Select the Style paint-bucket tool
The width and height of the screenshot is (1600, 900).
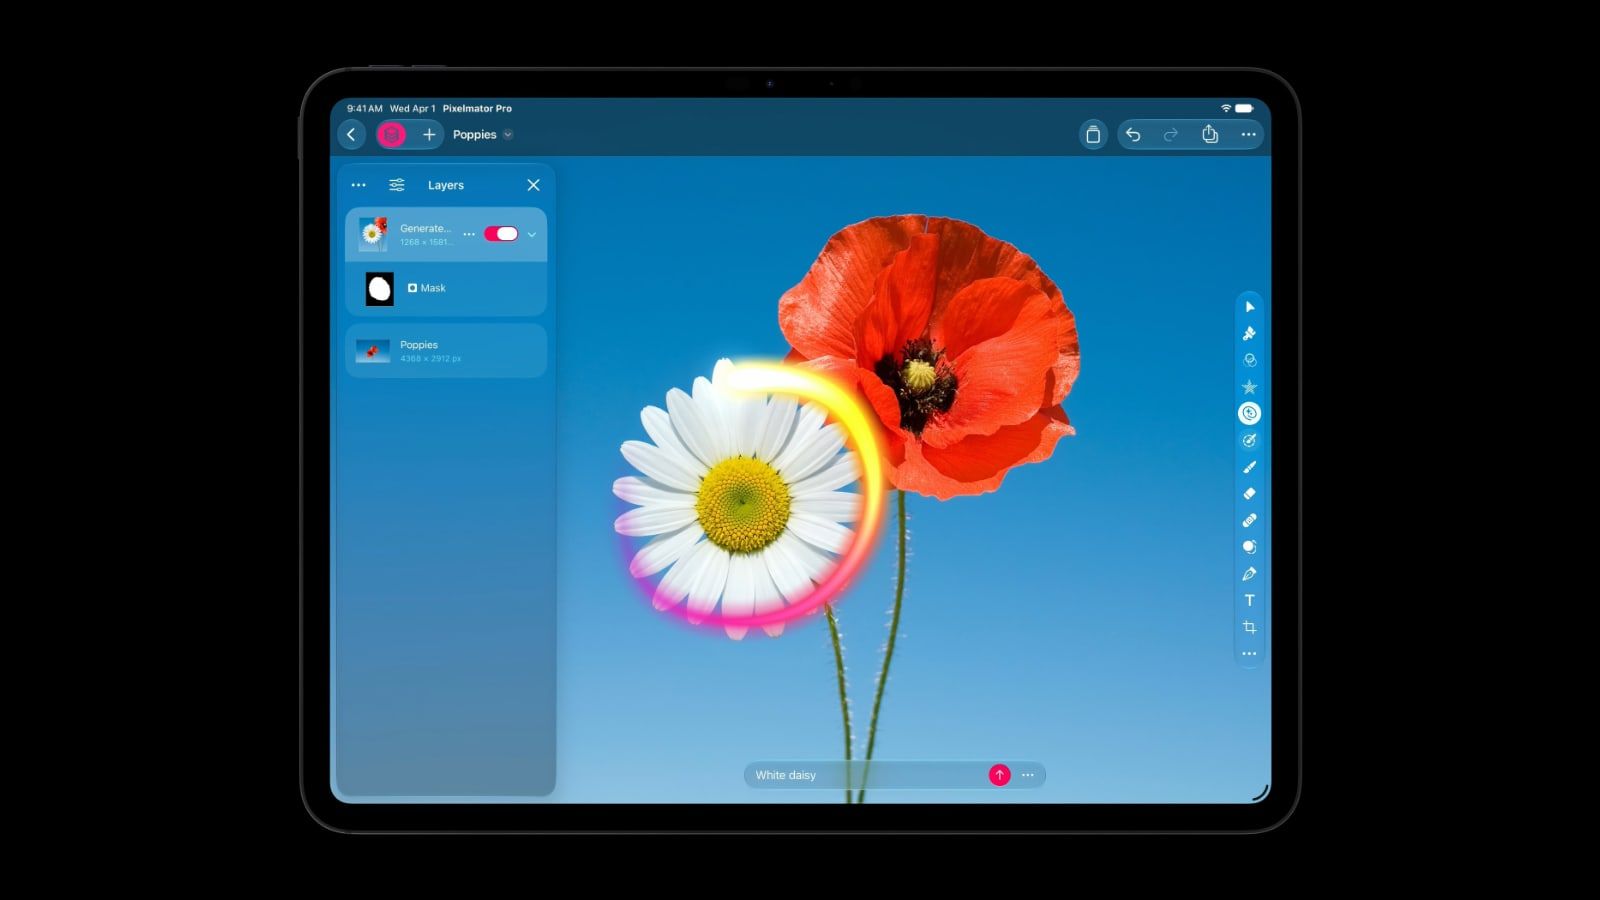[1249, 334]
